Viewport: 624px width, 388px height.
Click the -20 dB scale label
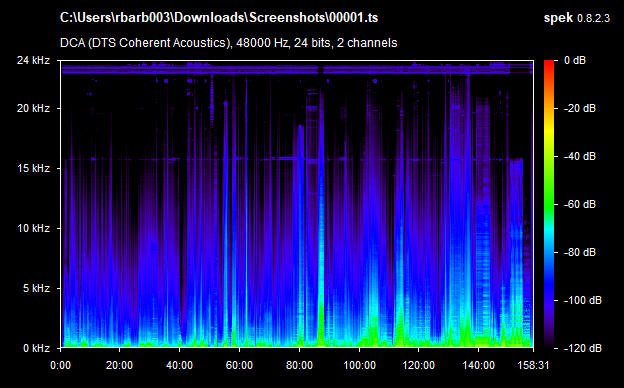point(580,108)
